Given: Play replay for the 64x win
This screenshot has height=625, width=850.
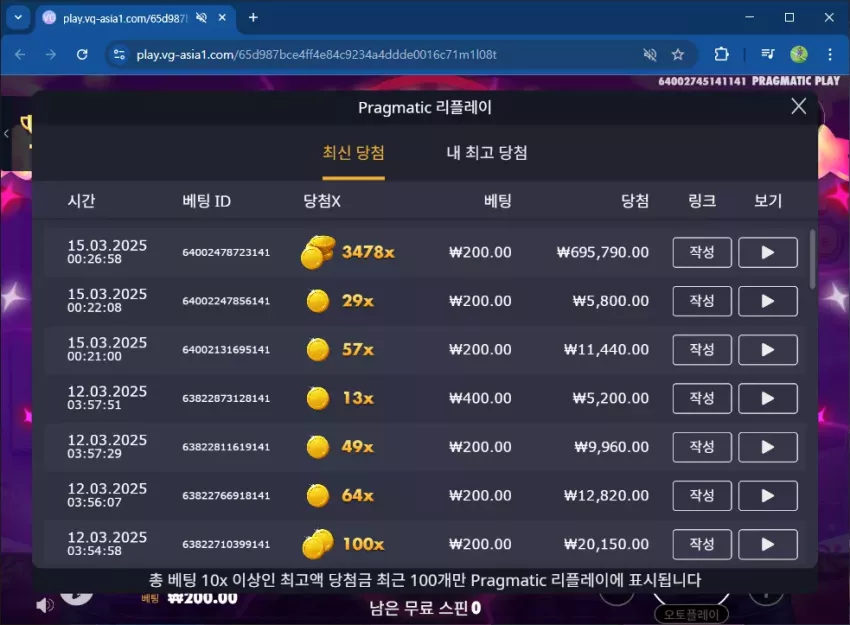Looking at the screenshot, I should click(x=768, y=495).
